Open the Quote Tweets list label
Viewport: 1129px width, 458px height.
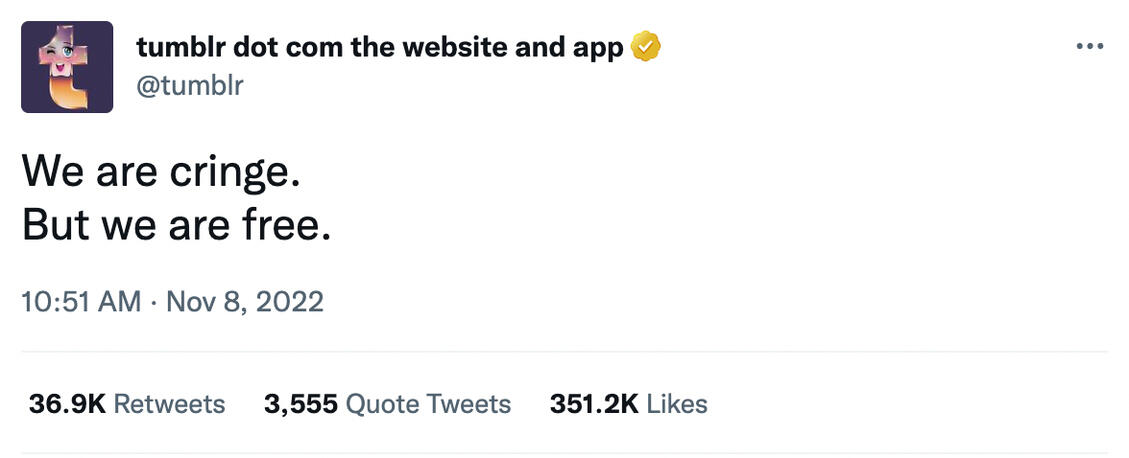(428, 404)
